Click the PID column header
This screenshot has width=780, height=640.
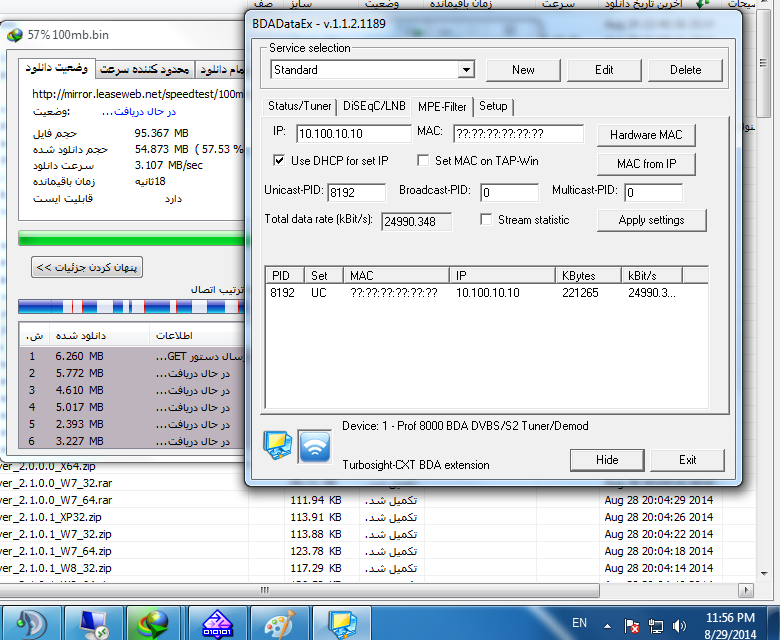point(285,275)
